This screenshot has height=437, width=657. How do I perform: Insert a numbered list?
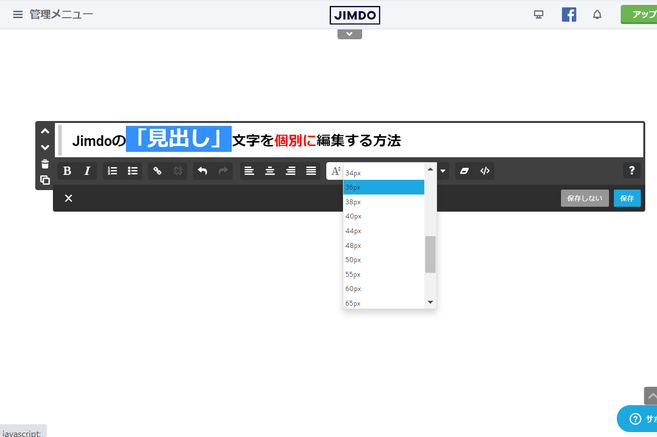(112, 171)
